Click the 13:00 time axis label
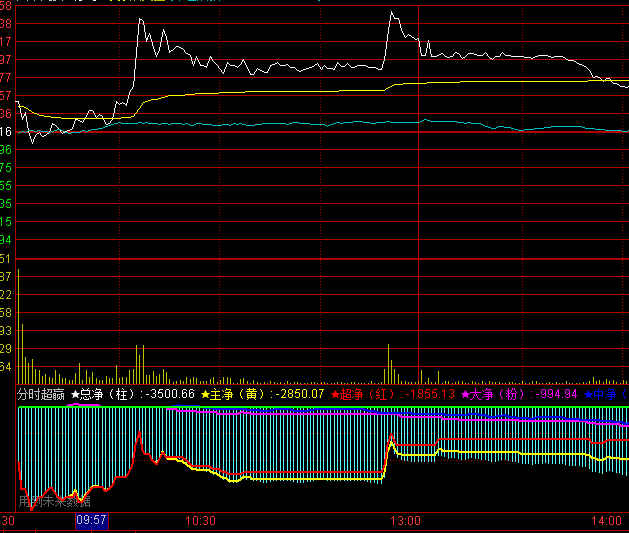Screen dimensions: 629x533 pyautogui.click(x=405, y=521)
